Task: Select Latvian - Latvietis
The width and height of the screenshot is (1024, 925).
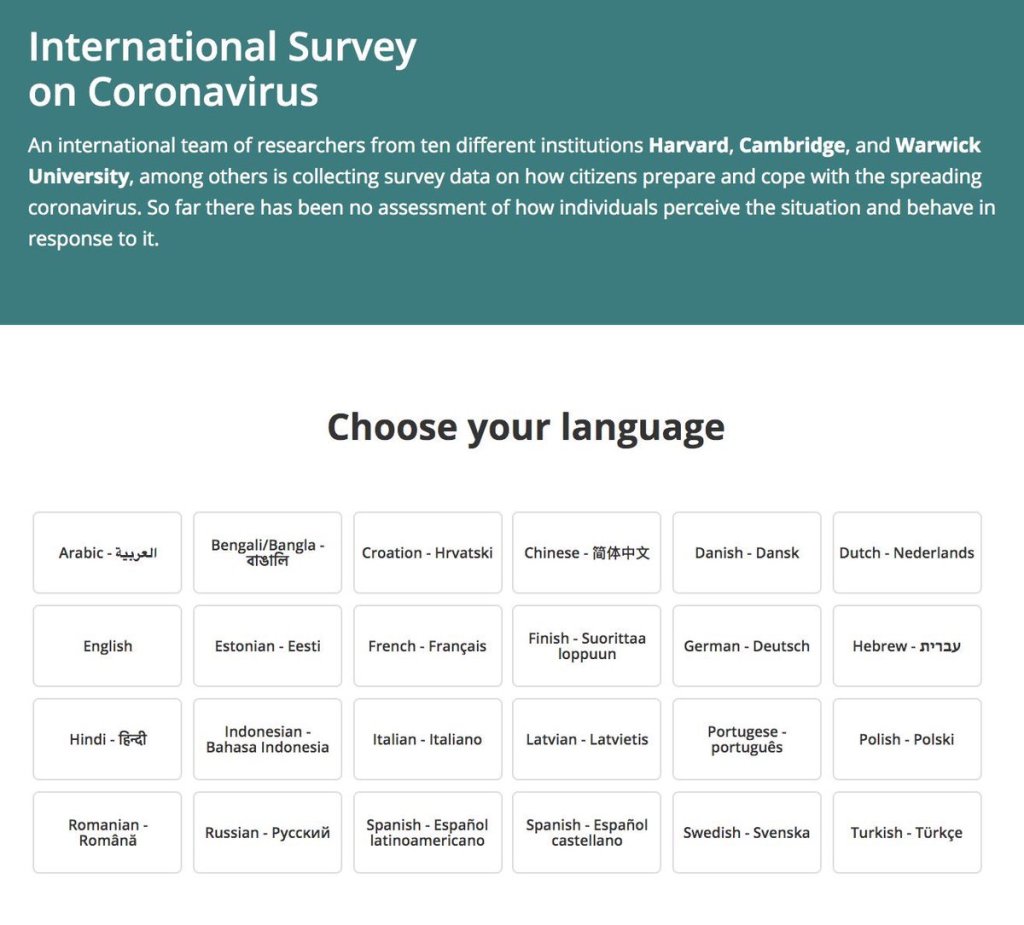Action: point(587,739)
